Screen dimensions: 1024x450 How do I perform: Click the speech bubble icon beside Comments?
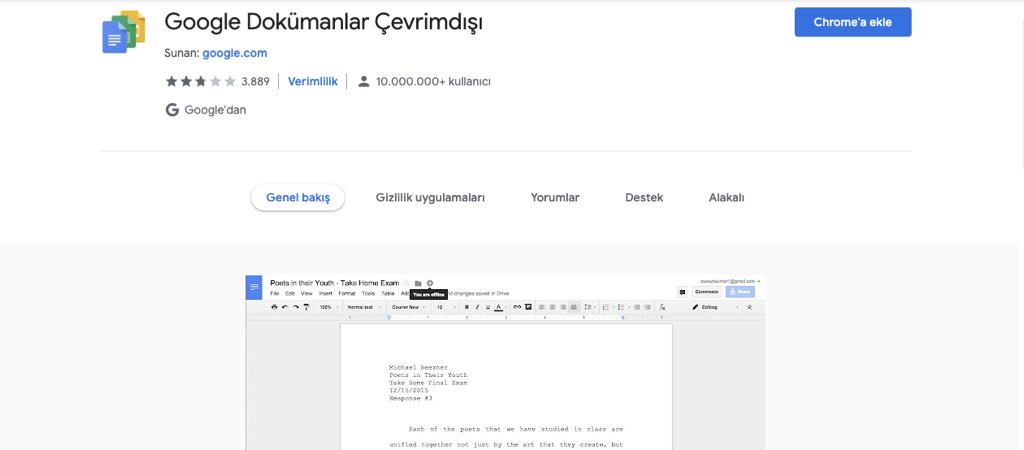[x=682, y=292]
